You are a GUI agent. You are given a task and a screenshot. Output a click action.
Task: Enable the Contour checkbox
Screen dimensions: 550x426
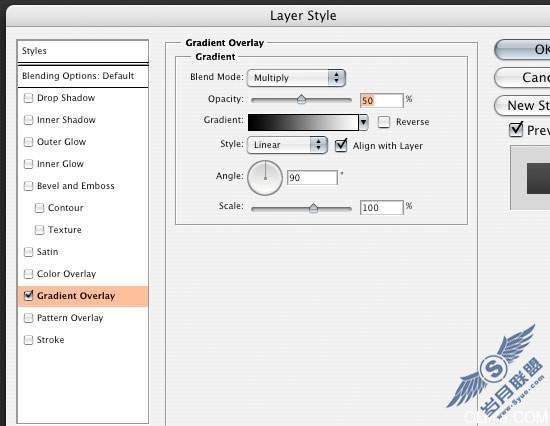pos(39,208)
